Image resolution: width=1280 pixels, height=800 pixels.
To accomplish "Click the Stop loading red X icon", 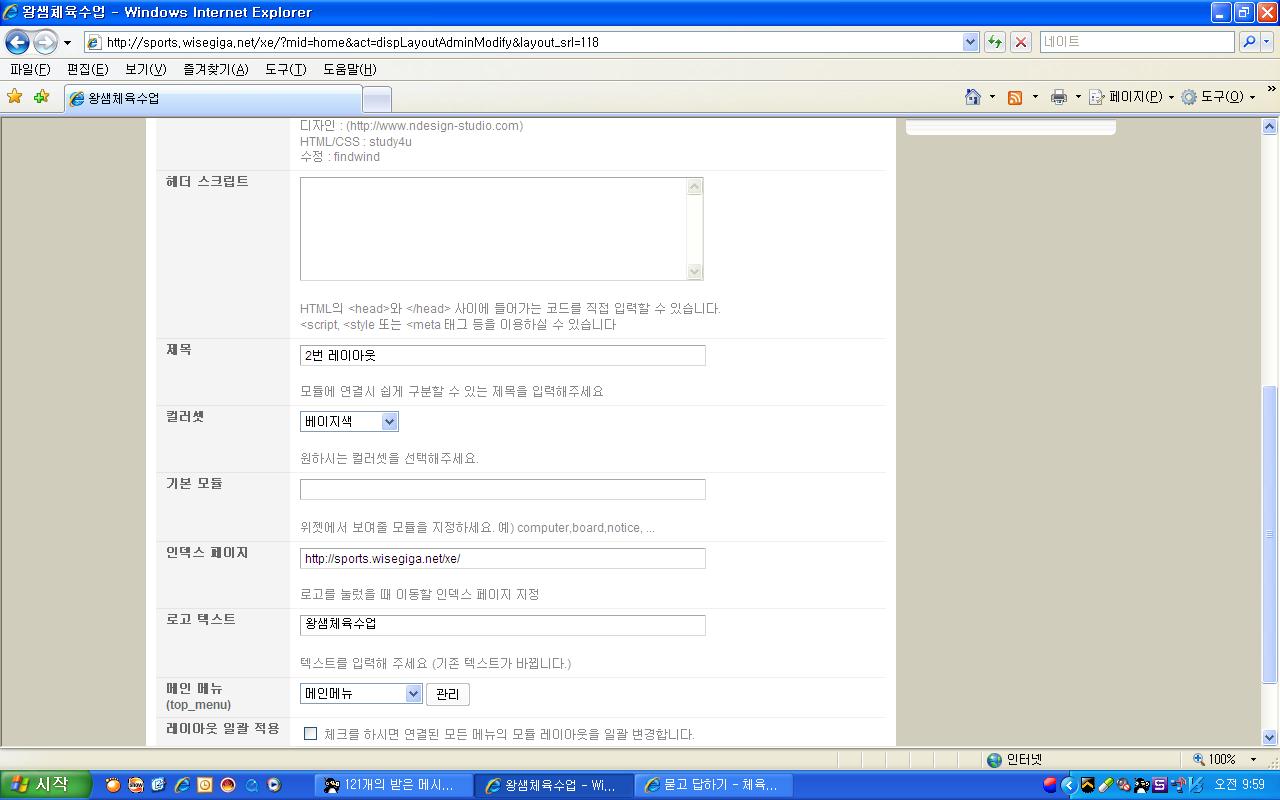I will point(1021,42).
